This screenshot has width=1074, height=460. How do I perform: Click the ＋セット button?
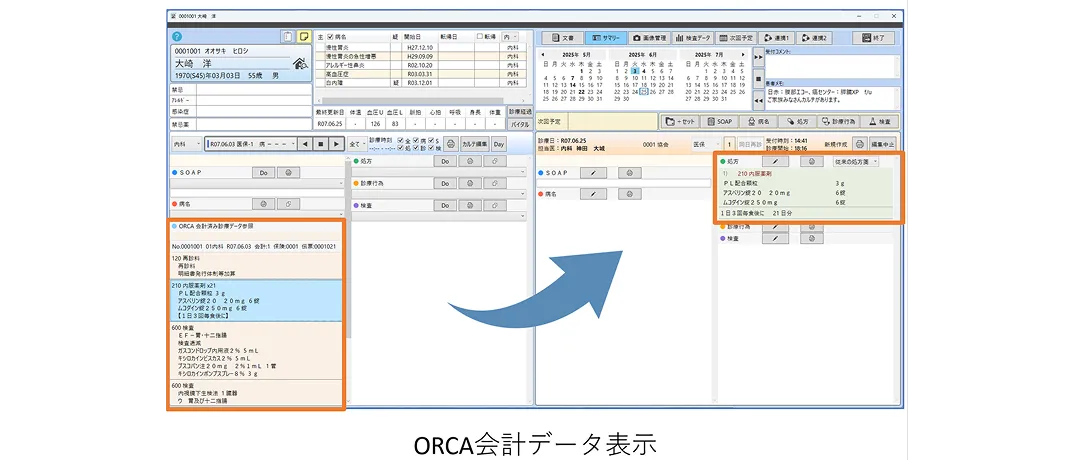(679, 121)
